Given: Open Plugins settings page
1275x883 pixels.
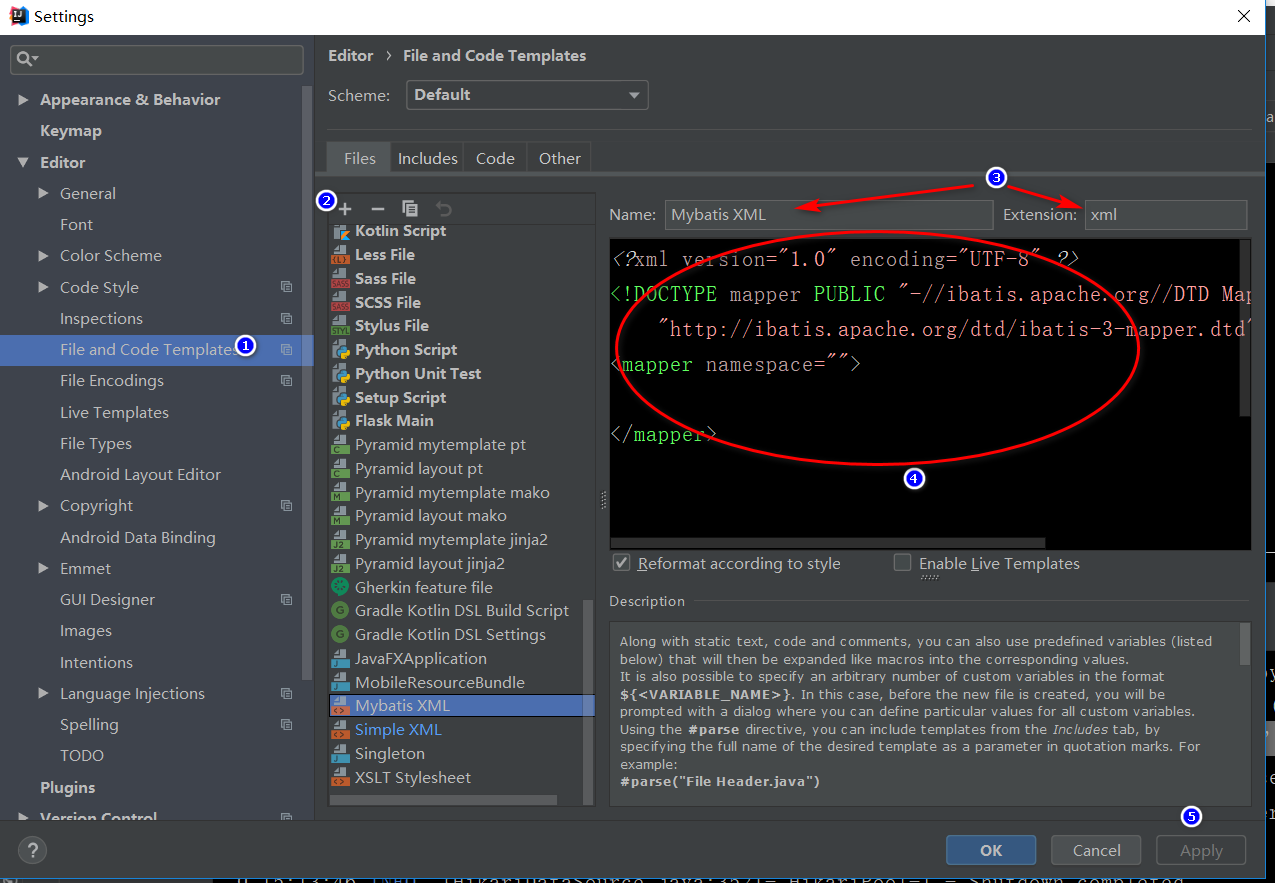Looking at the screenshot, I should click(67, 788).
